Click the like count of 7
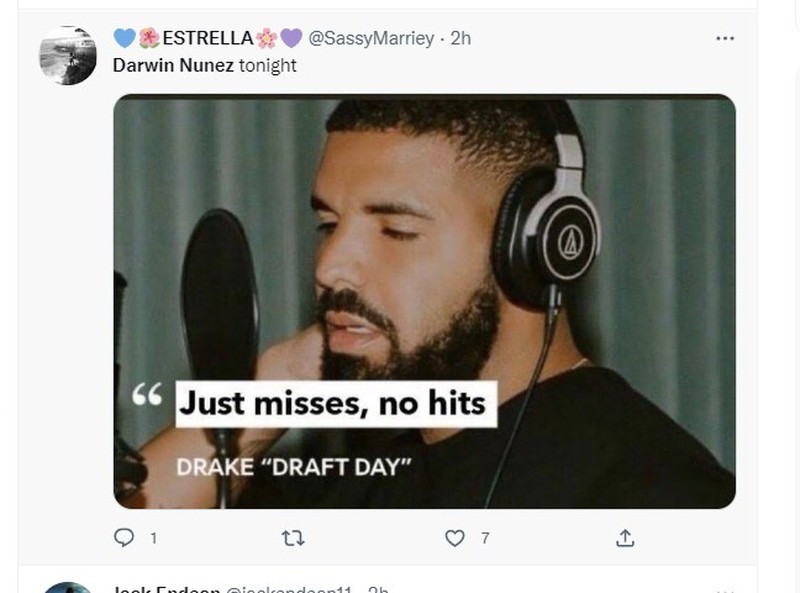The image size is (800, 593). 485,538
